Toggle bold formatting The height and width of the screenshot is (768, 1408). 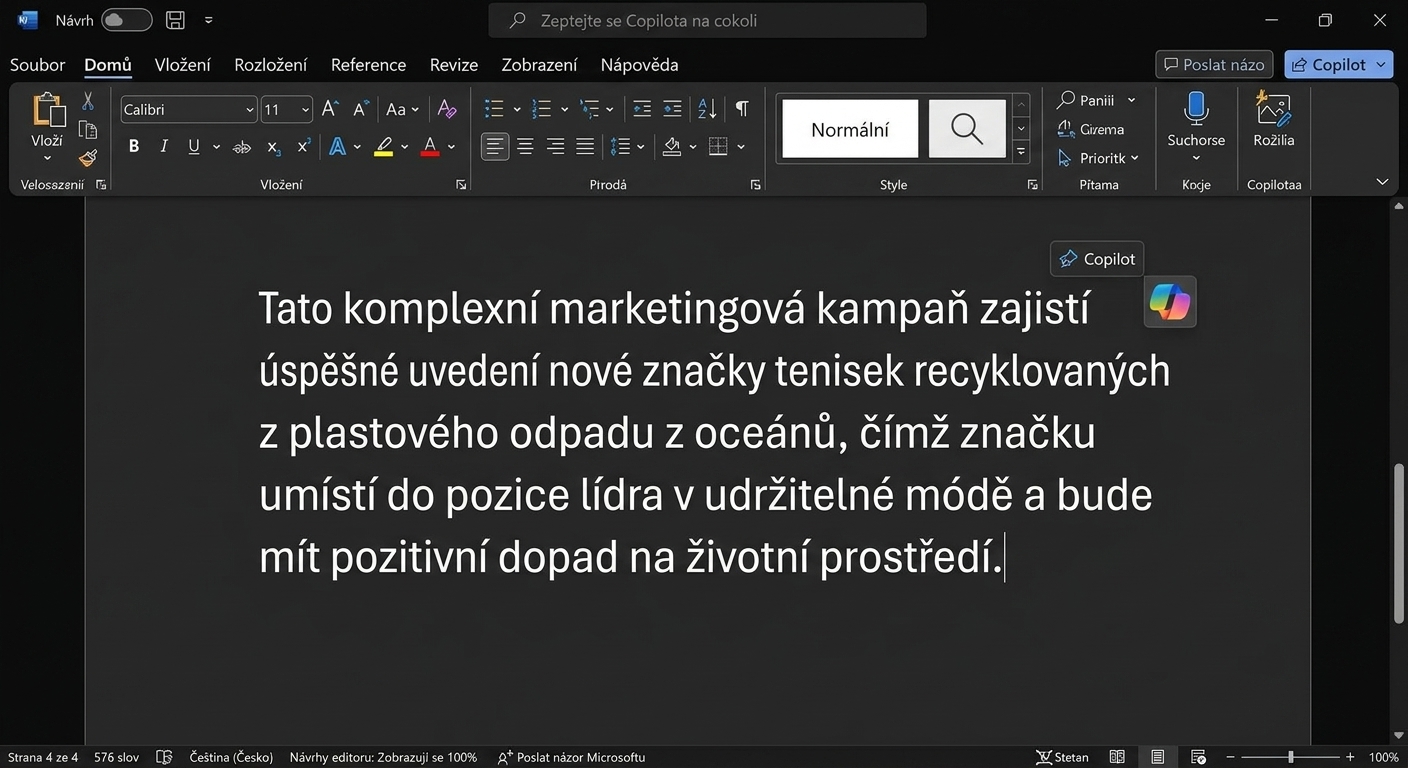coord(134,147)
